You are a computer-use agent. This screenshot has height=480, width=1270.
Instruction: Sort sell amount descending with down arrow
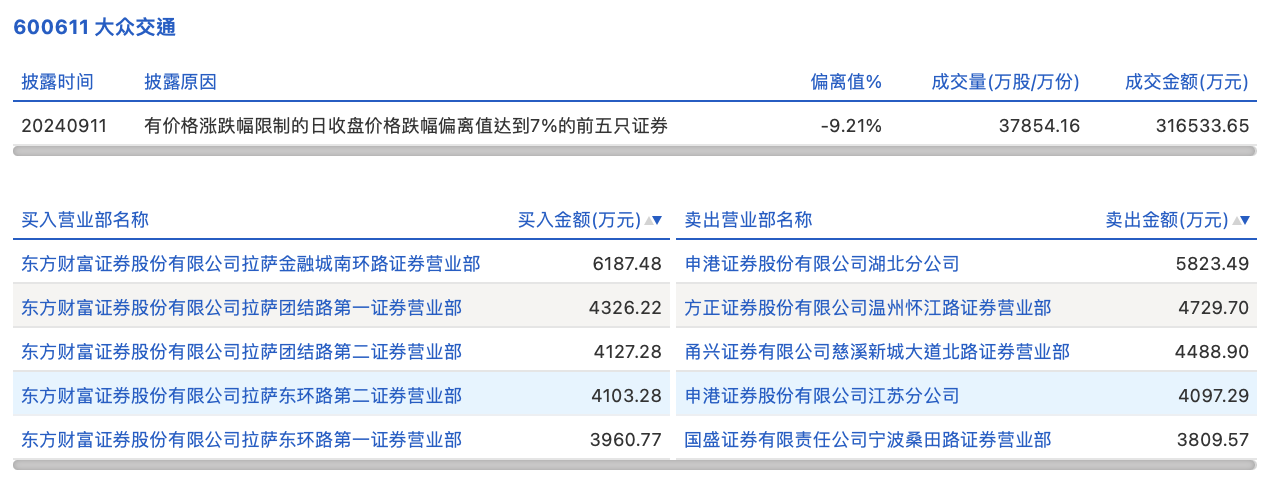[x=1245, y=221]
